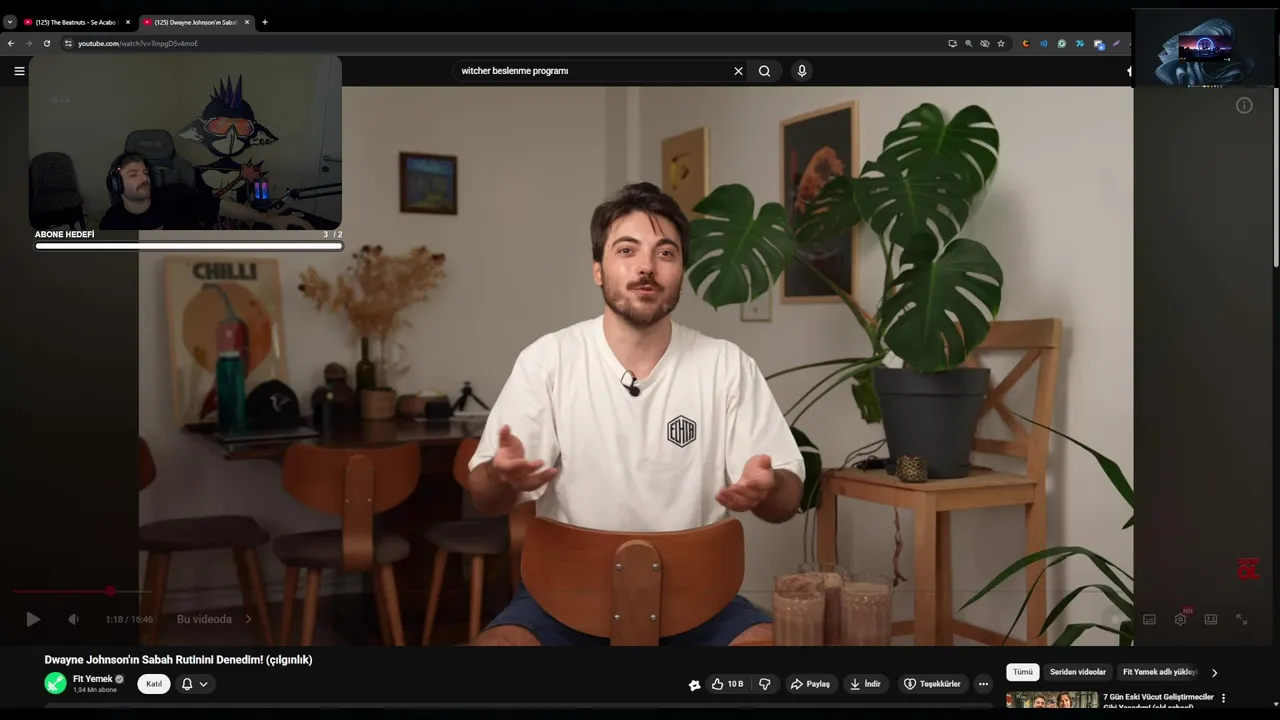Viewport: 1280px width, 720px height.
Task: Click the orange 'C' browser extension icon
Action: coord(1025,43)
